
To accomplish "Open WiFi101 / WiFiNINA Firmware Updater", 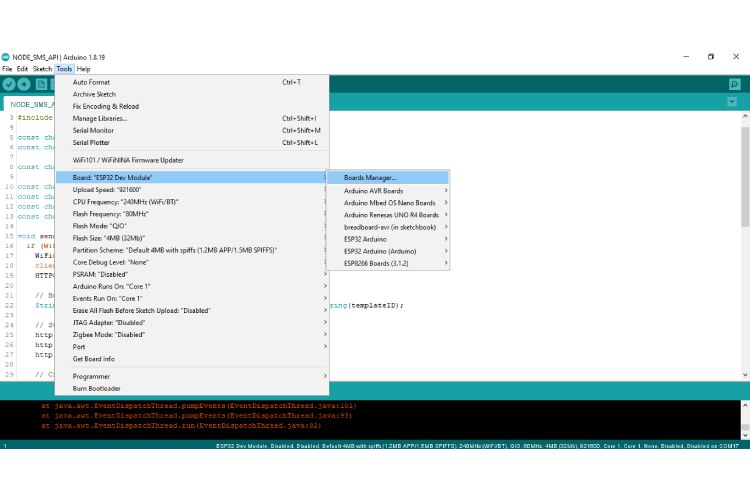I will (192, 160).
